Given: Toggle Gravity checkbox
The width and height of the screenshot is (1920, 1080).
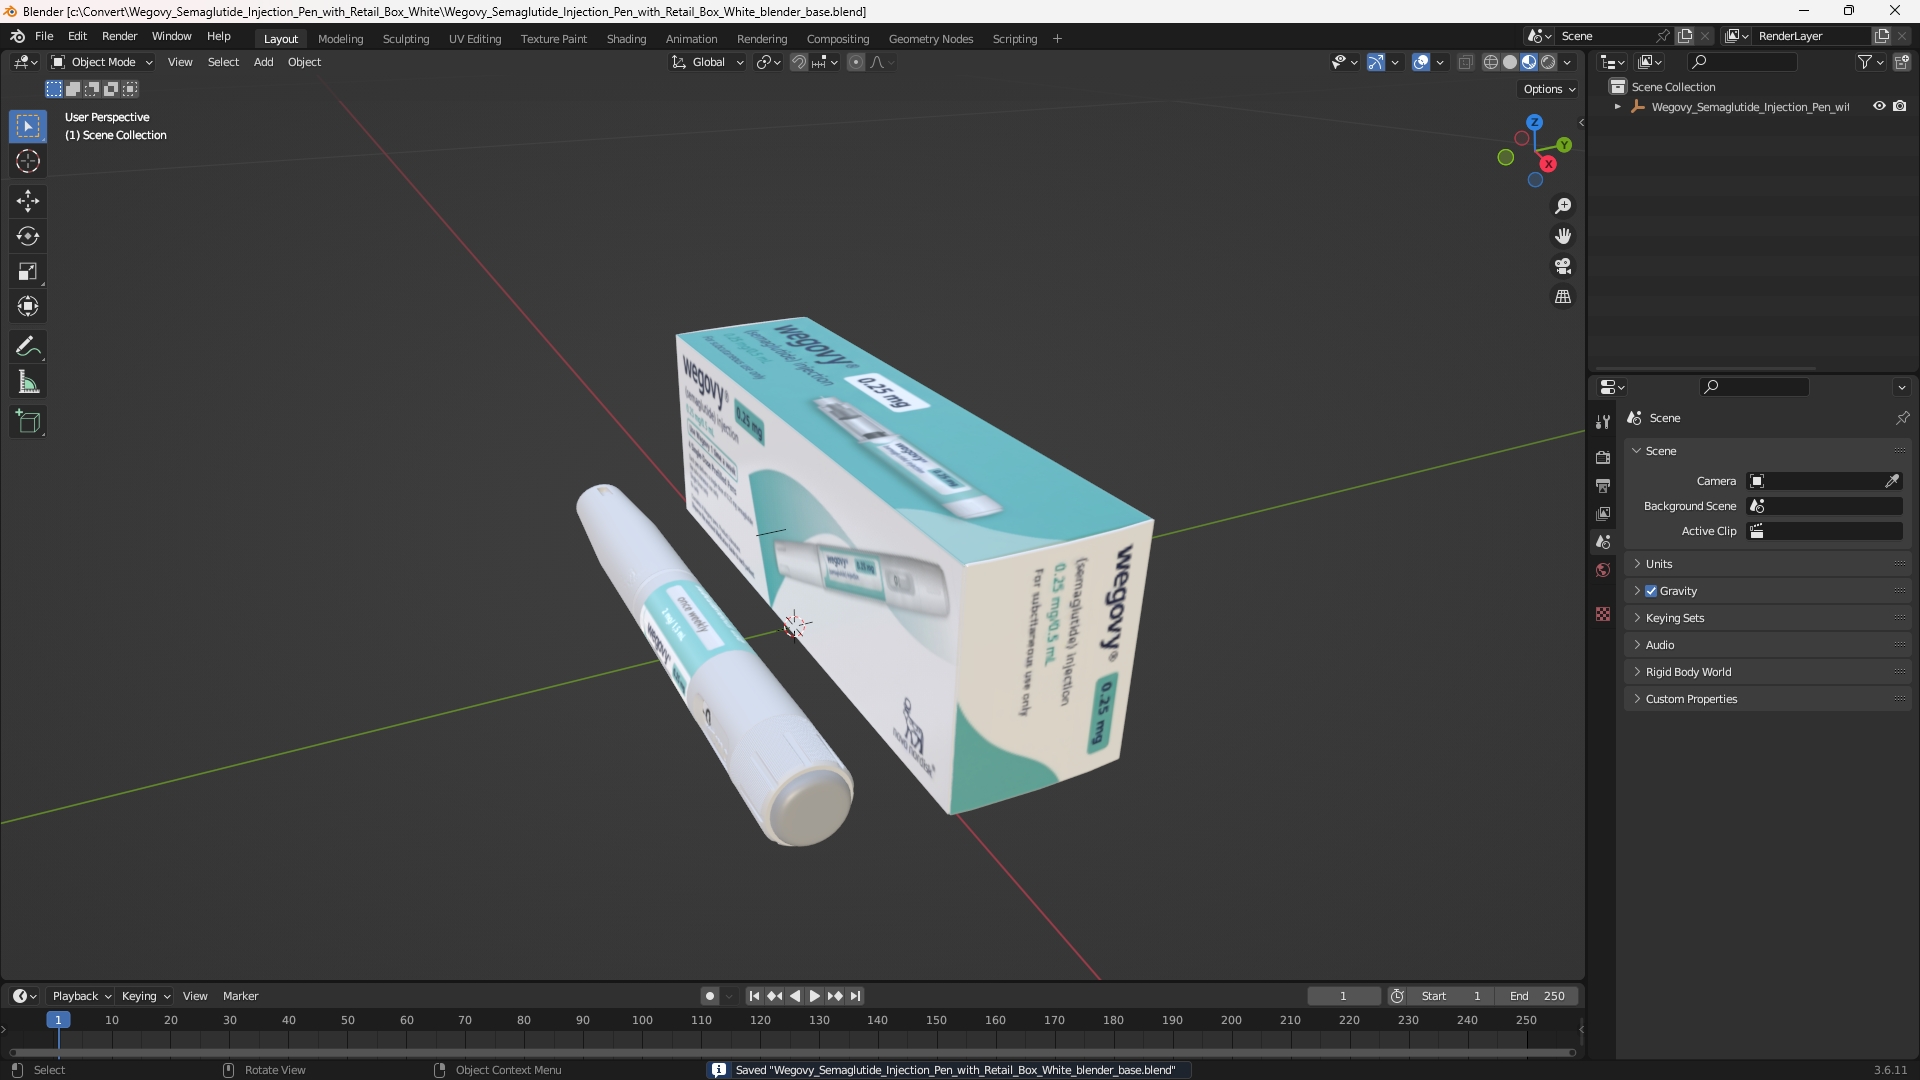Looking at the screenshot, I should (x=1651, y=591).
